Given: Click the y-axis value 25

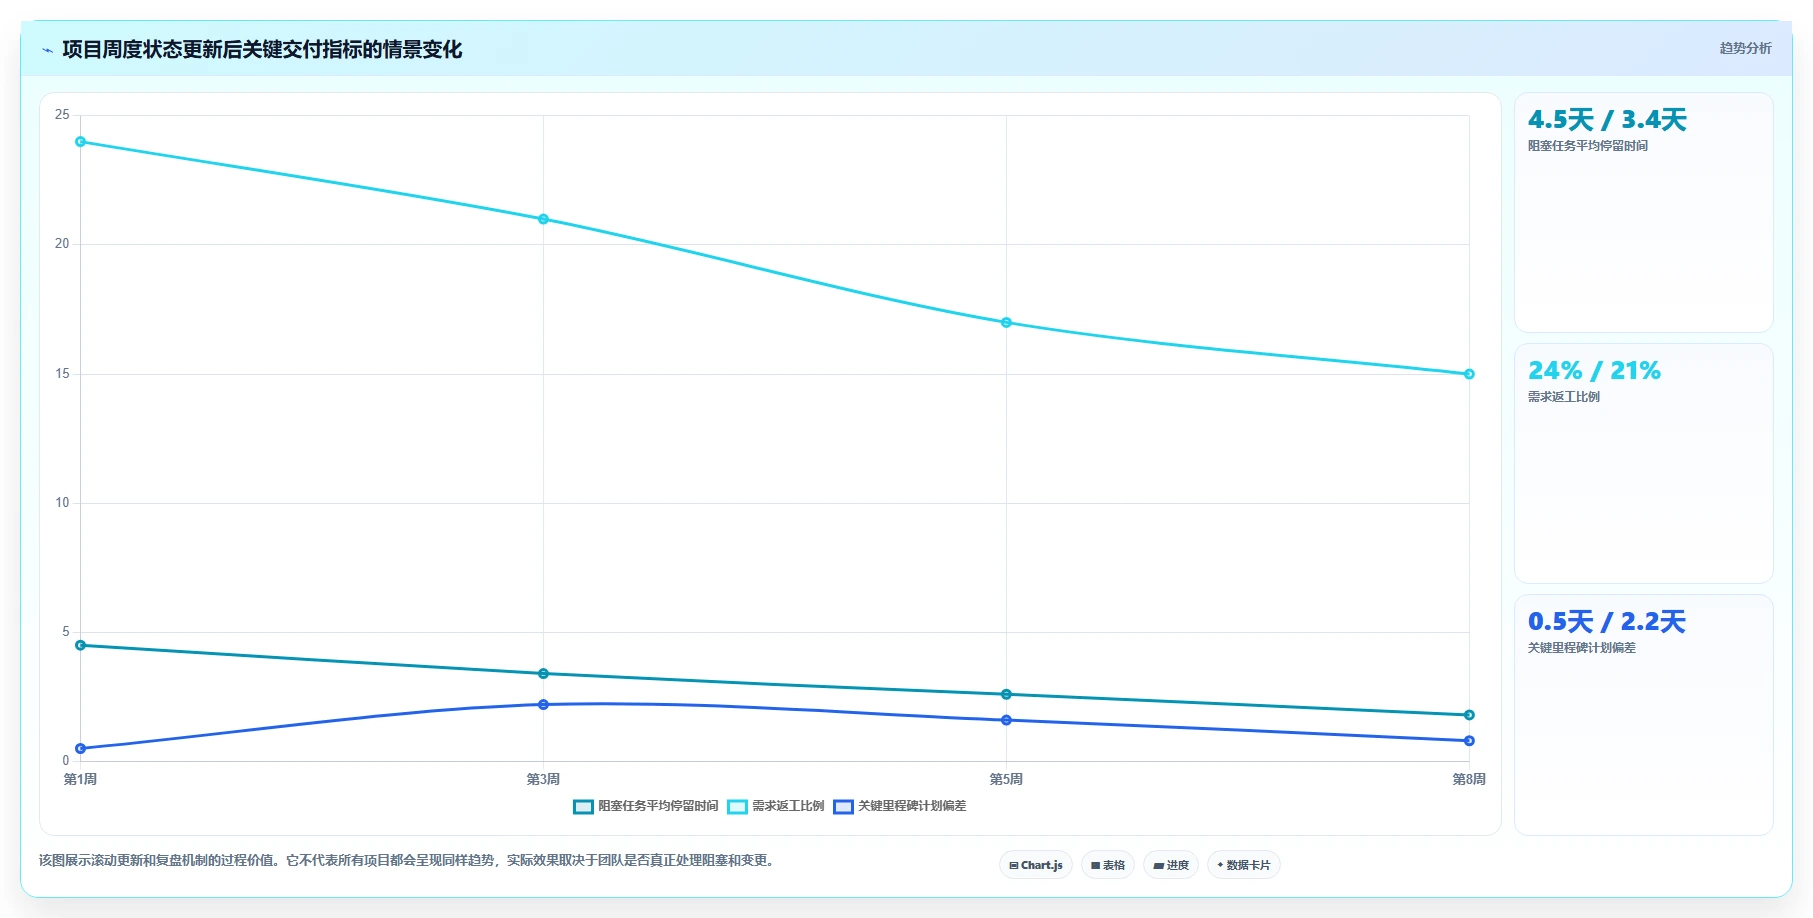Looking at the screenshot, I should tap(62, 115).
